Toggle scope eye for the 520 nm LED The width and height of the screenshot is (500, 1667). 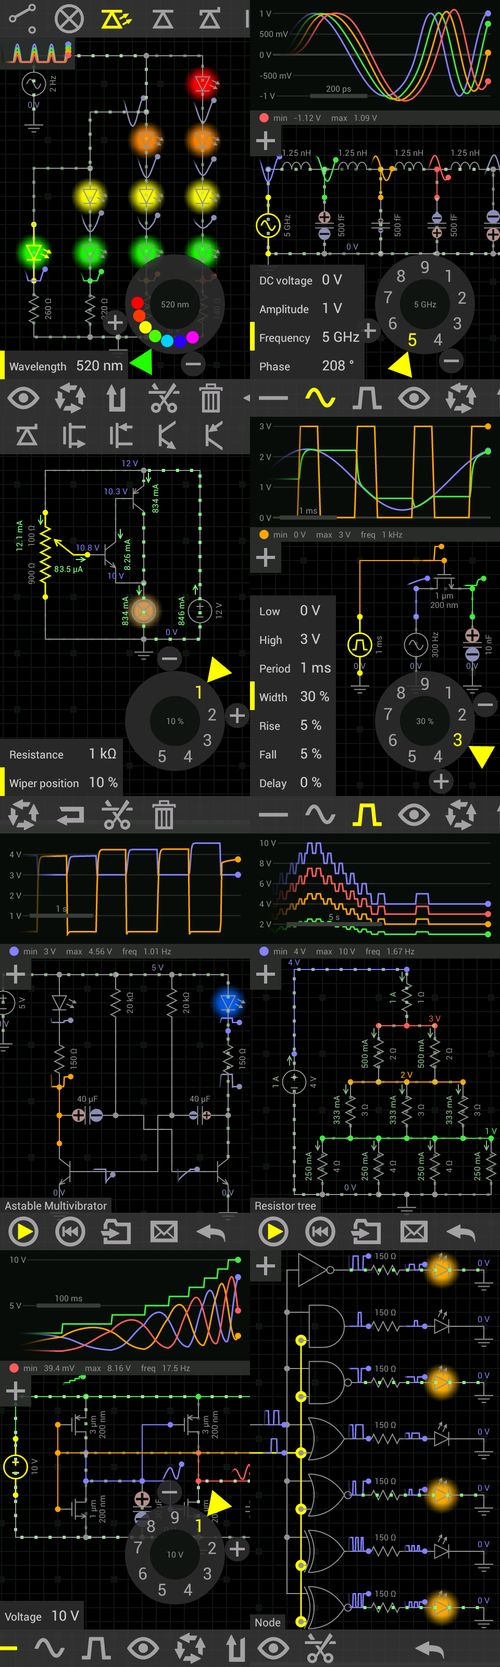point(23,400)
